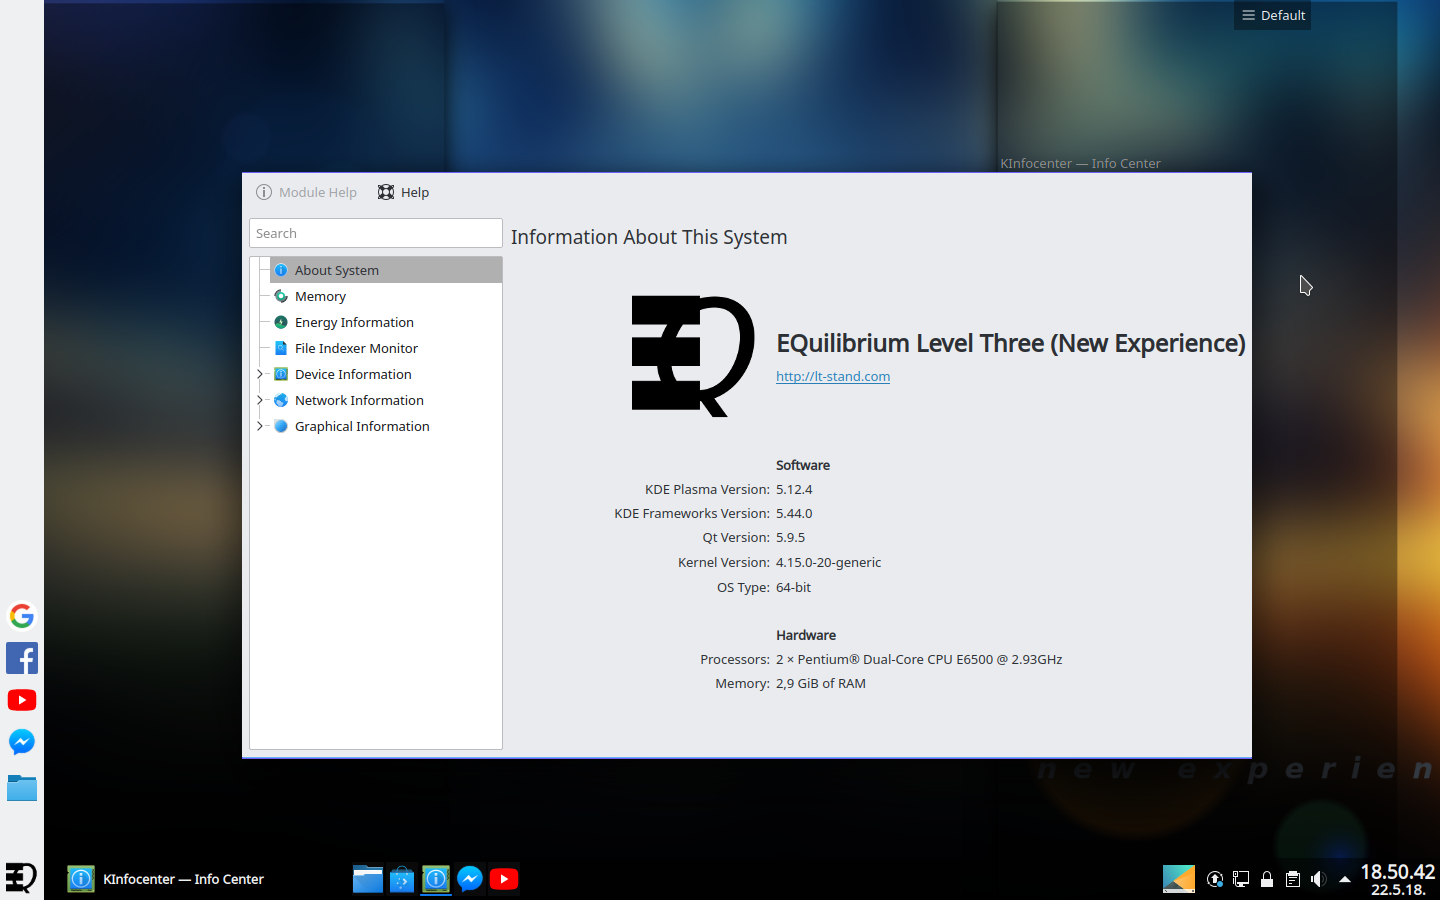Open the Energy Information module
The width and height of the screenshot is (1440, 900).
(x=354, y=322)
